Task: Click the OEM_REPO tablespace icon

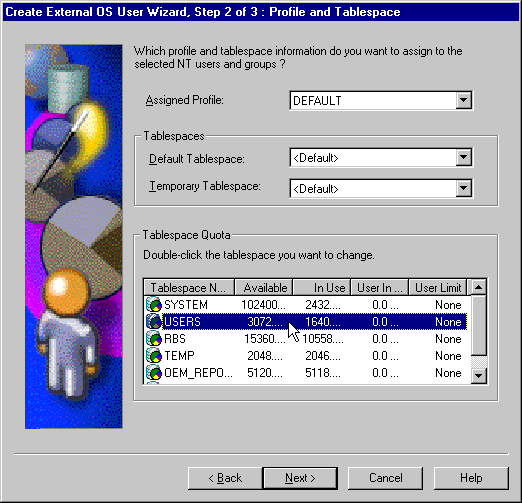Action: tap(154, 372)
